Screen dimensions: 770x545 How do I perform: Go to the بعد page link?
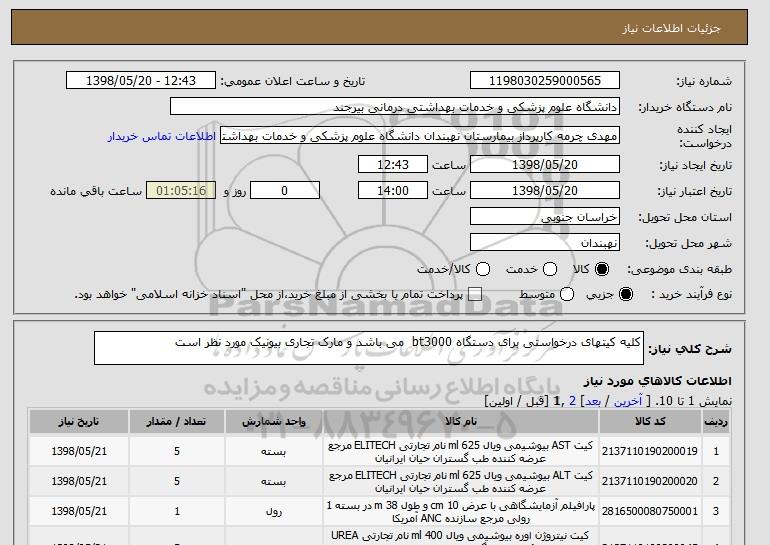coord(593,401)
